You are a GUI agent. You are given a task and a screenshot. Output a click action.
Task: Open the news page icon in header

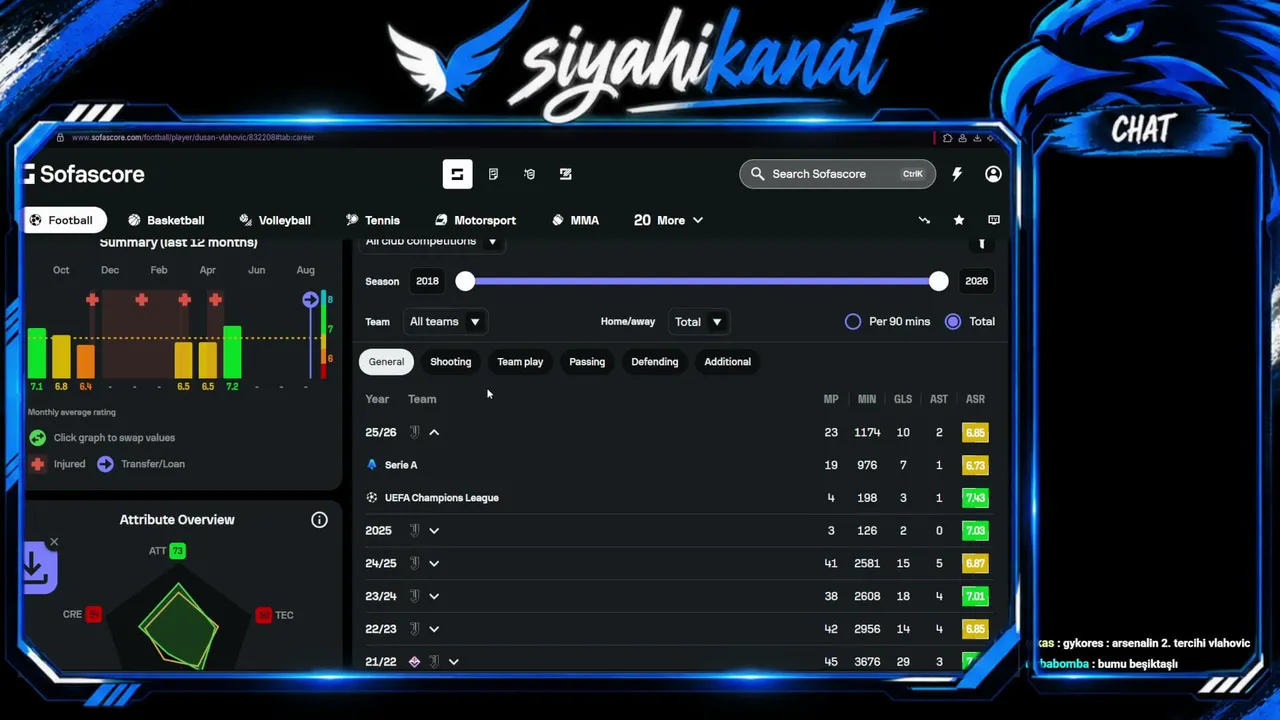point(493,174)
